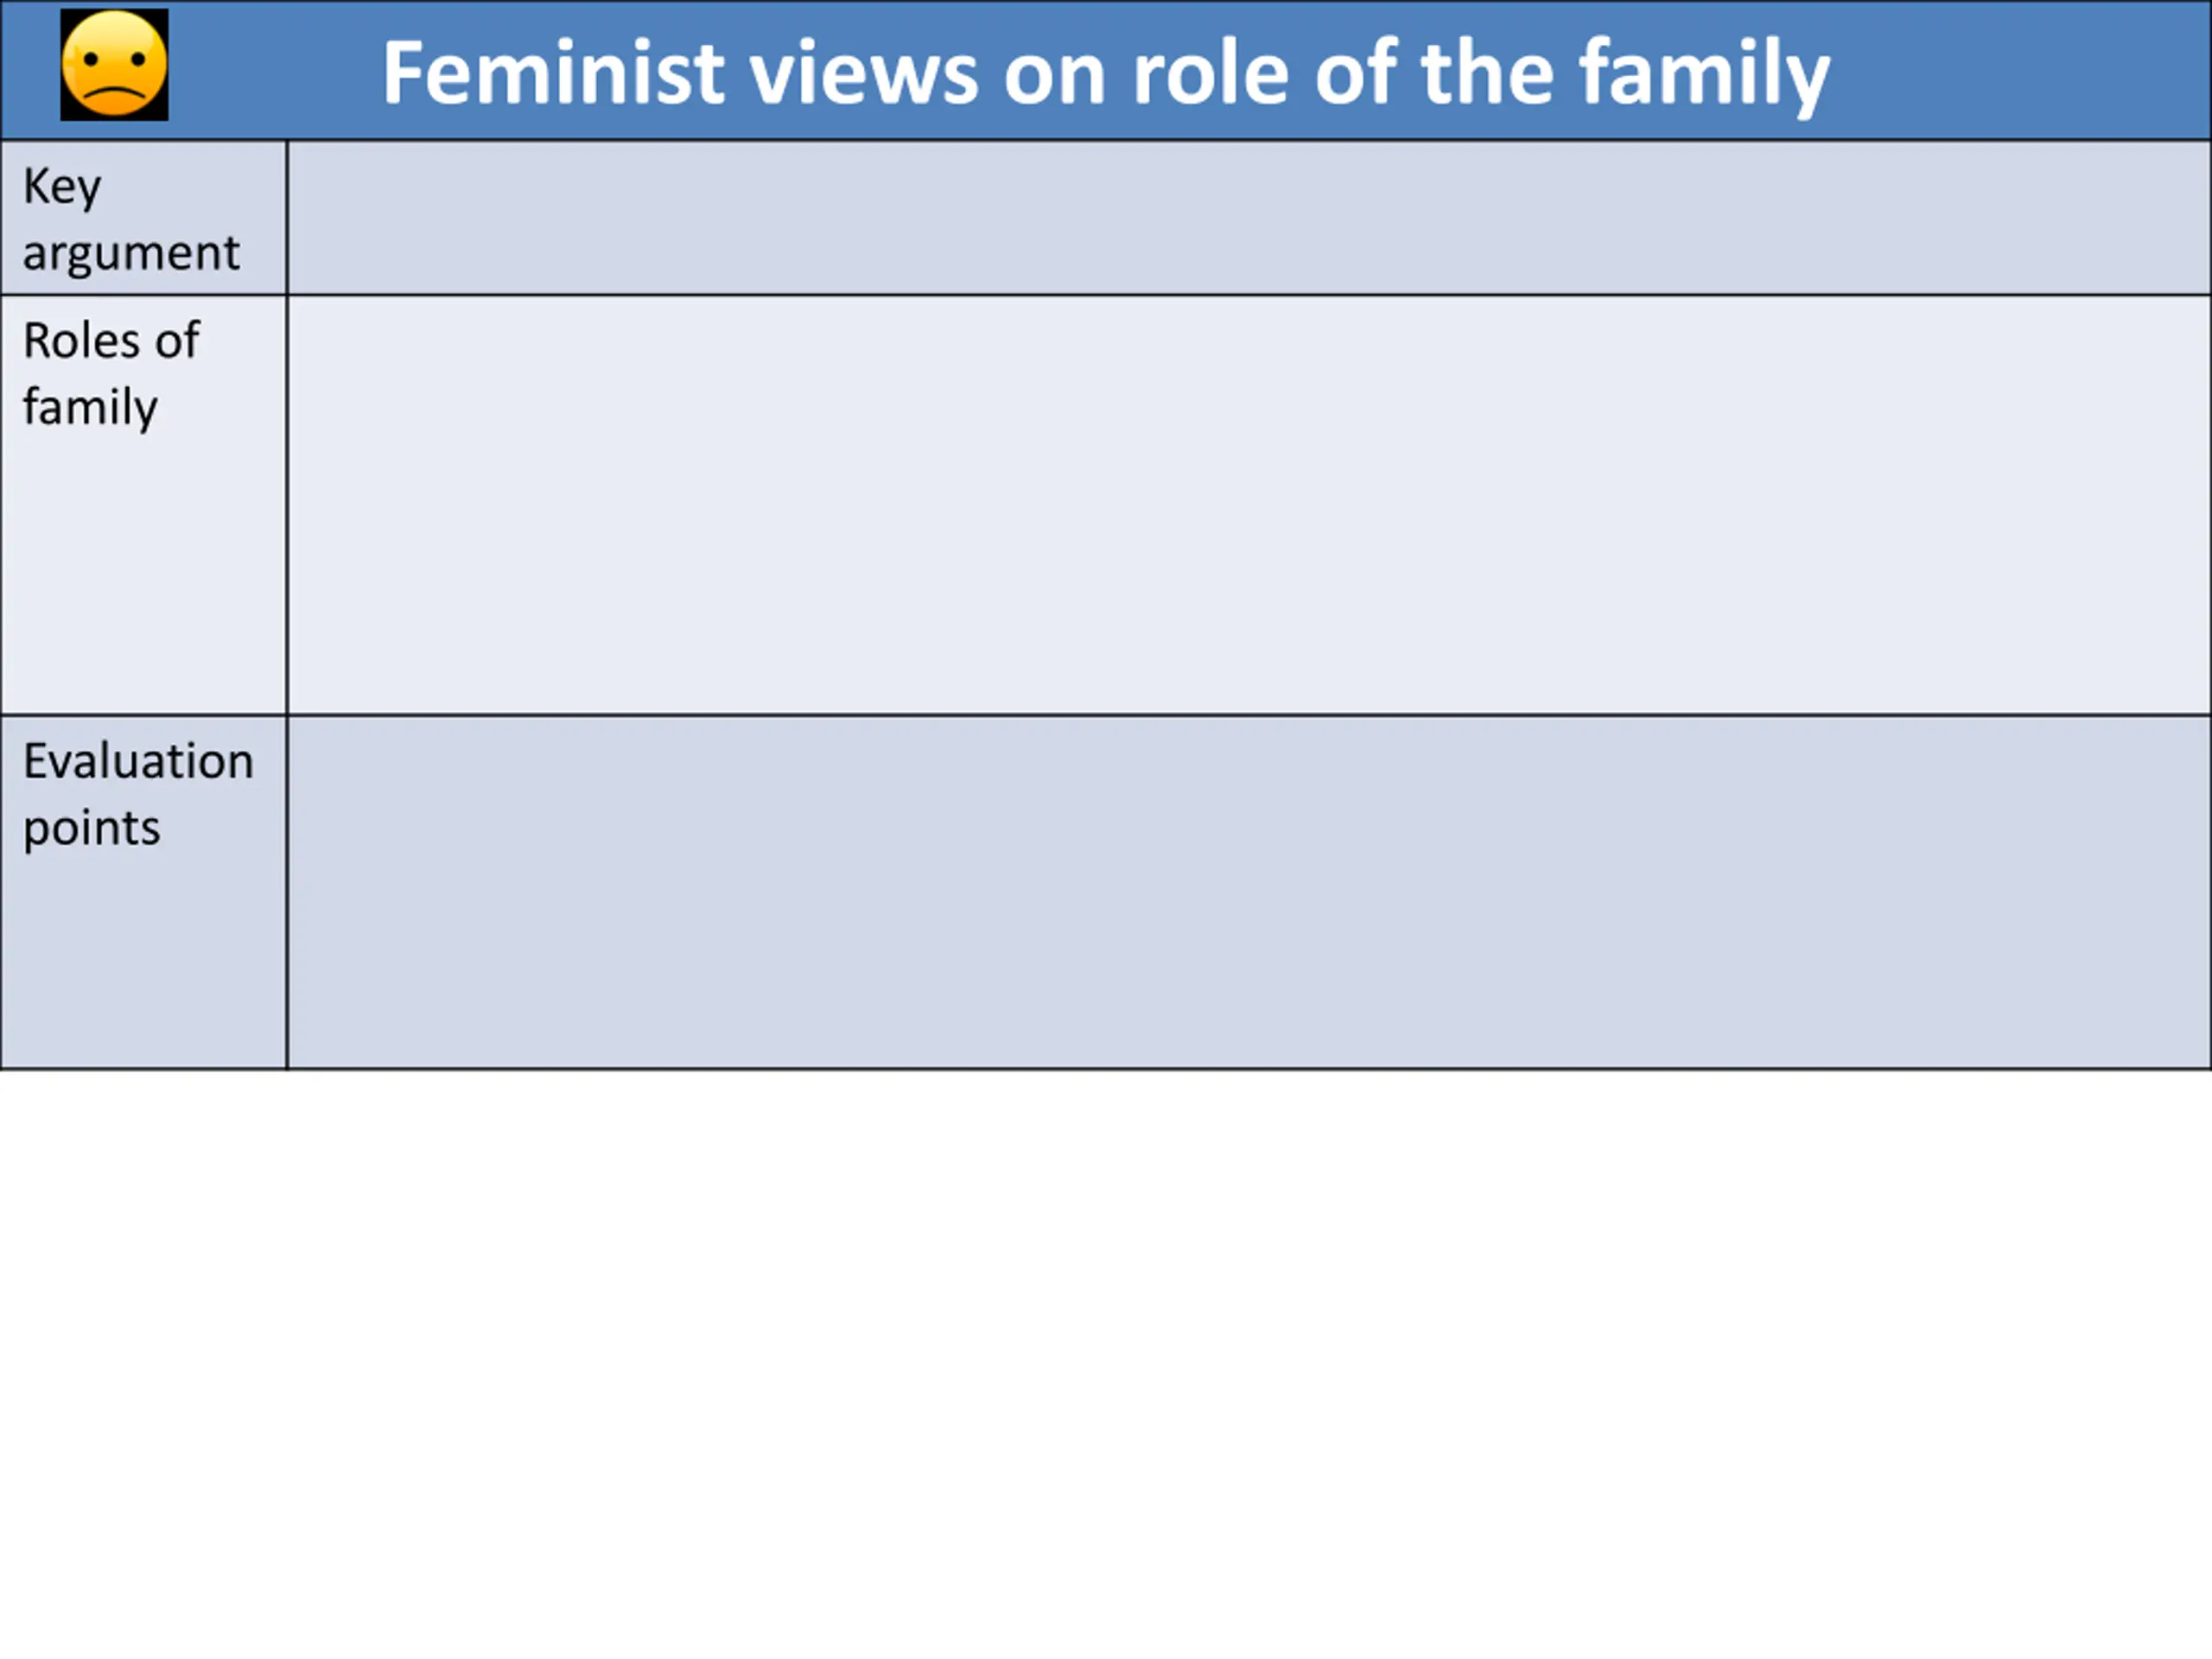Place cursor in empty Roles of family cell

1249,505
